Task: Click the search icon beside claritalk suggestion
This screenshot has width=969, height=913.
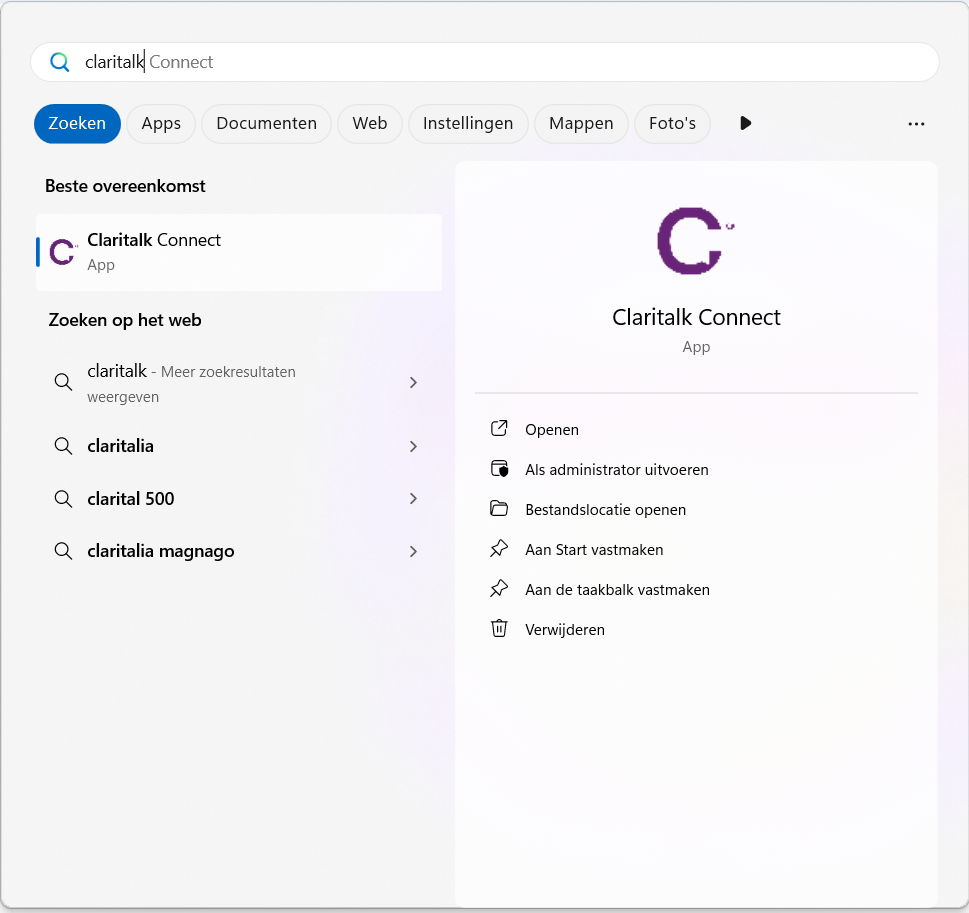Action: (63, 381)
